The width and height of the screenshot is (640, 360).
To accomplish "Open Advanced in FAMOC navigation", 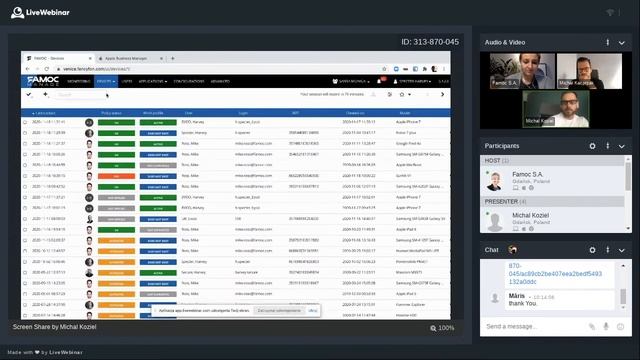I will [220, 81].
